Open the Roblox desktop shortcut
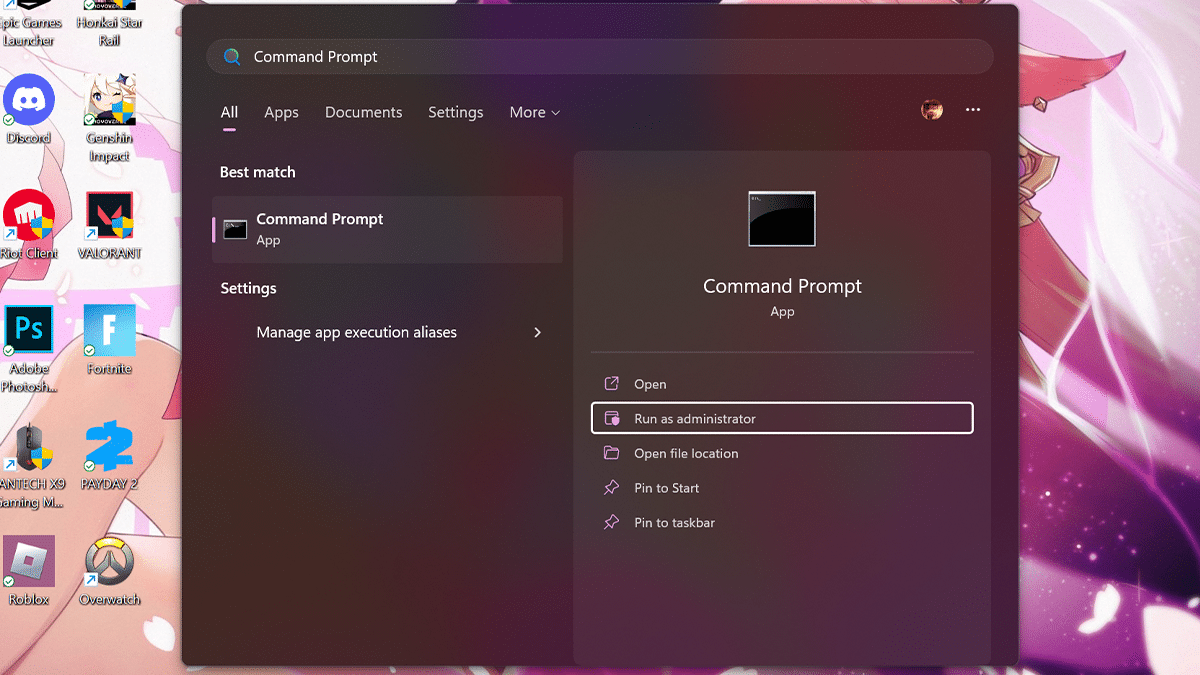 click(29, 562)
